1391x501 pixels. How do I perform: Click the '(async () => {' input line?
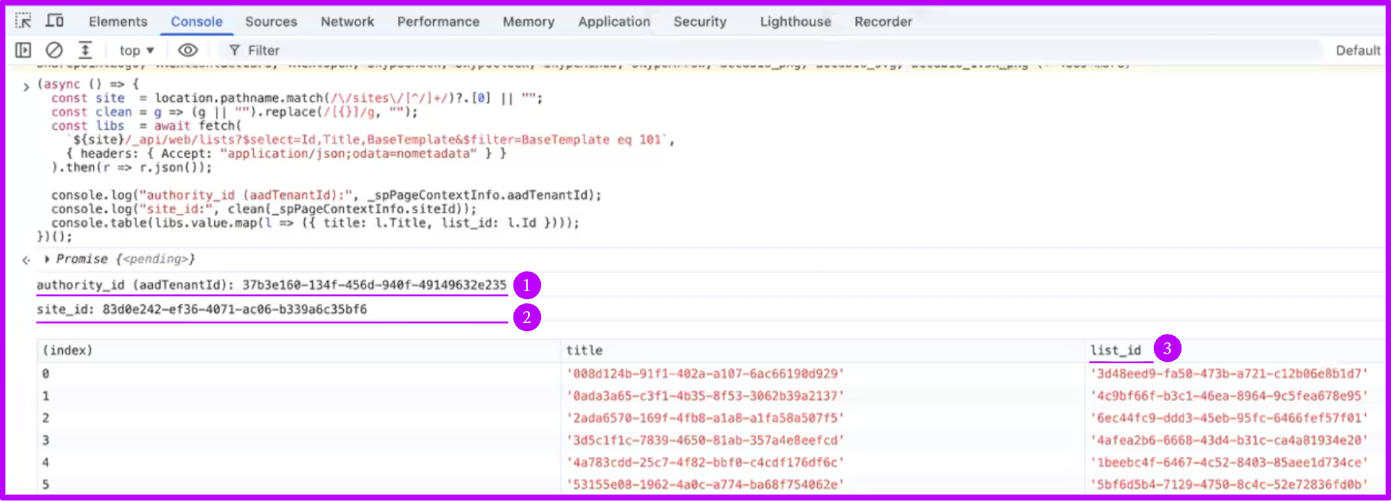pos(88,84)
